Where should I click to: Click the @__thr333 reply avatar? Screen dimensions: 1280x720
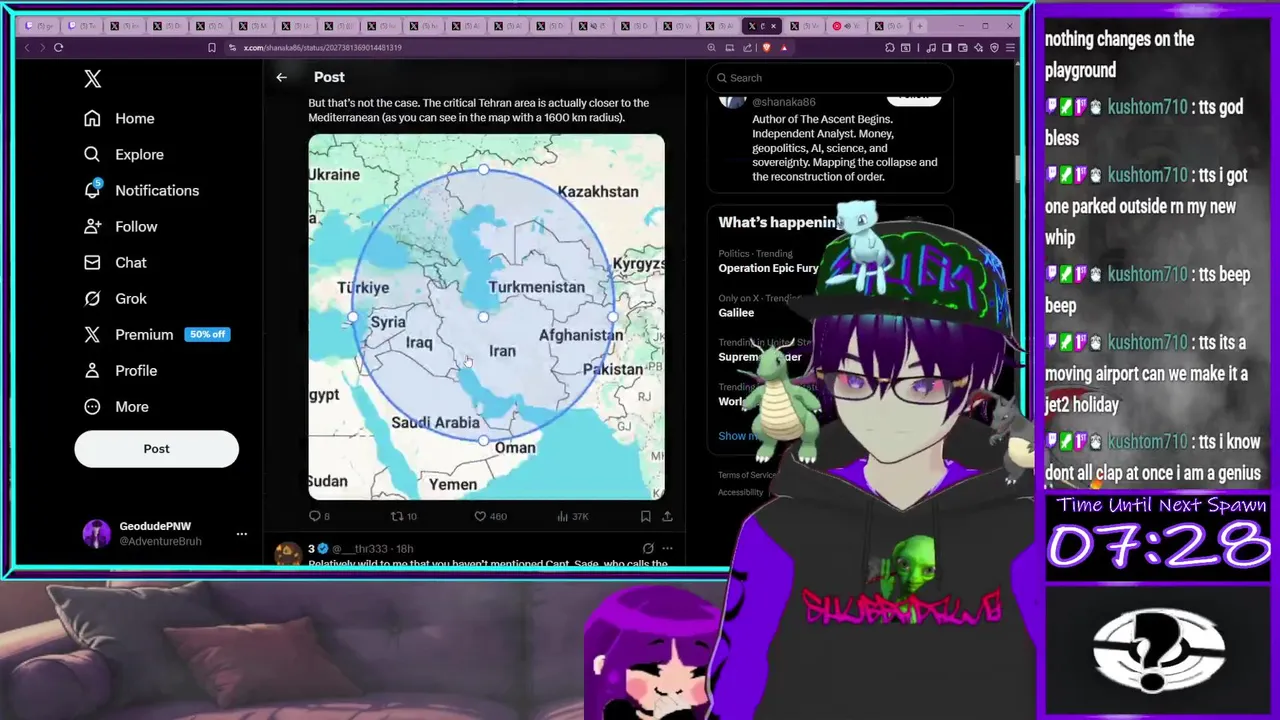[288, 553]
